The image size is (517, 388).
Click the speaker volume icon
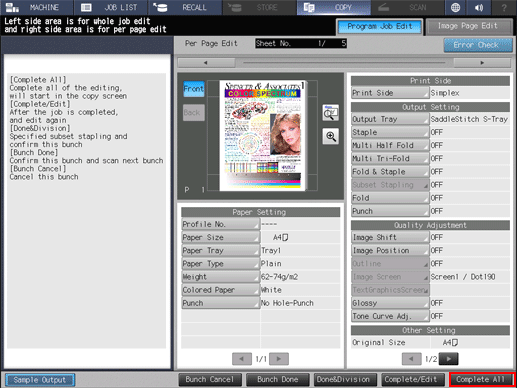point(479,7)
